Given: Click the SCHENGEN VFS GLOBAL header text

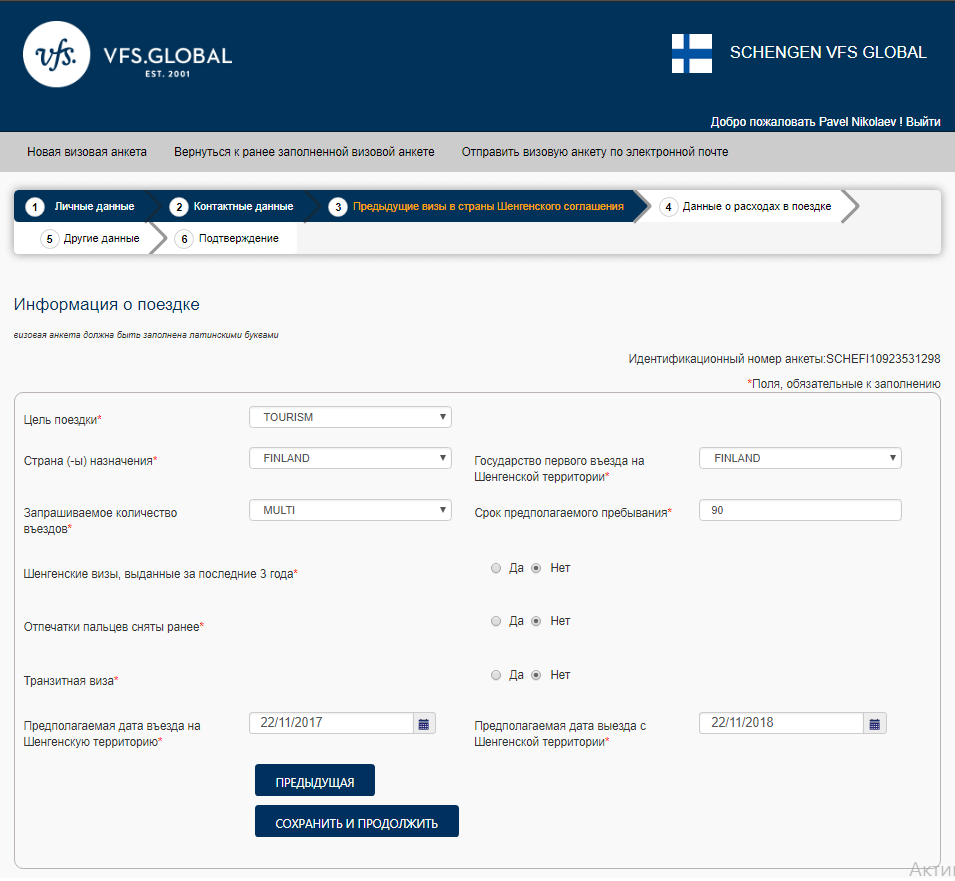Looking at the screenshot, I should coord(828,53).
